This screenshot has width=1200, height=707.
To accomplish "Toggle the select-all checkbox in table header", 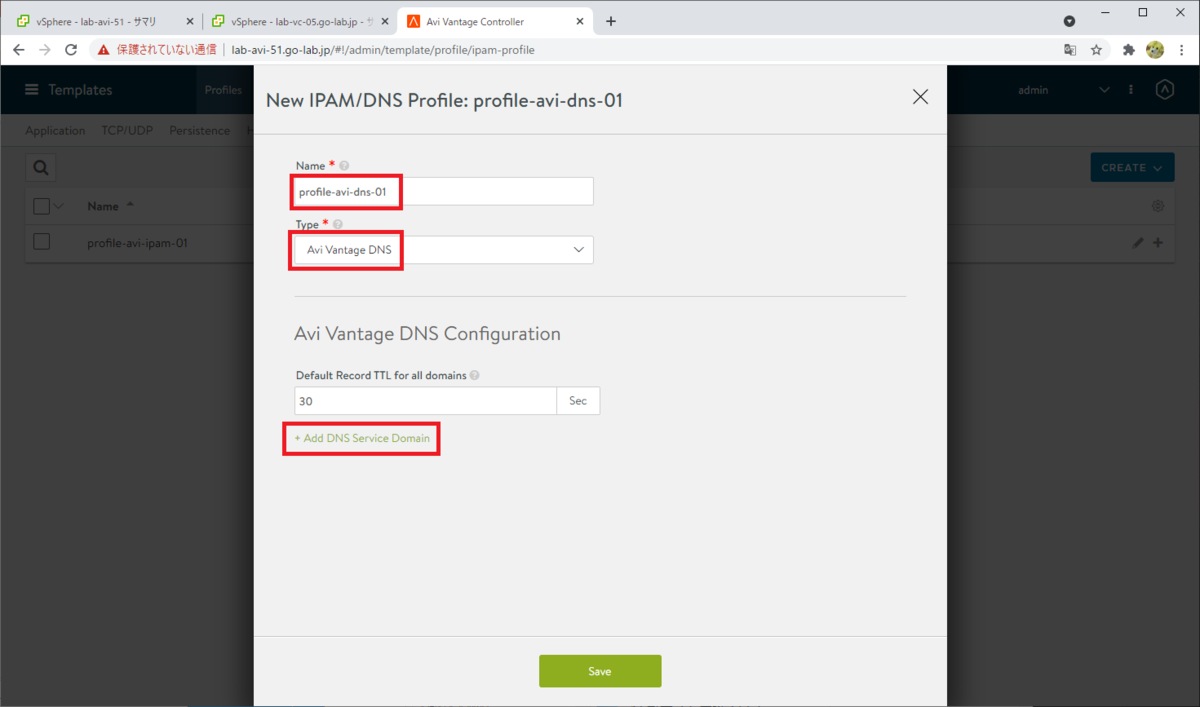I will click(x=41, y=206).
